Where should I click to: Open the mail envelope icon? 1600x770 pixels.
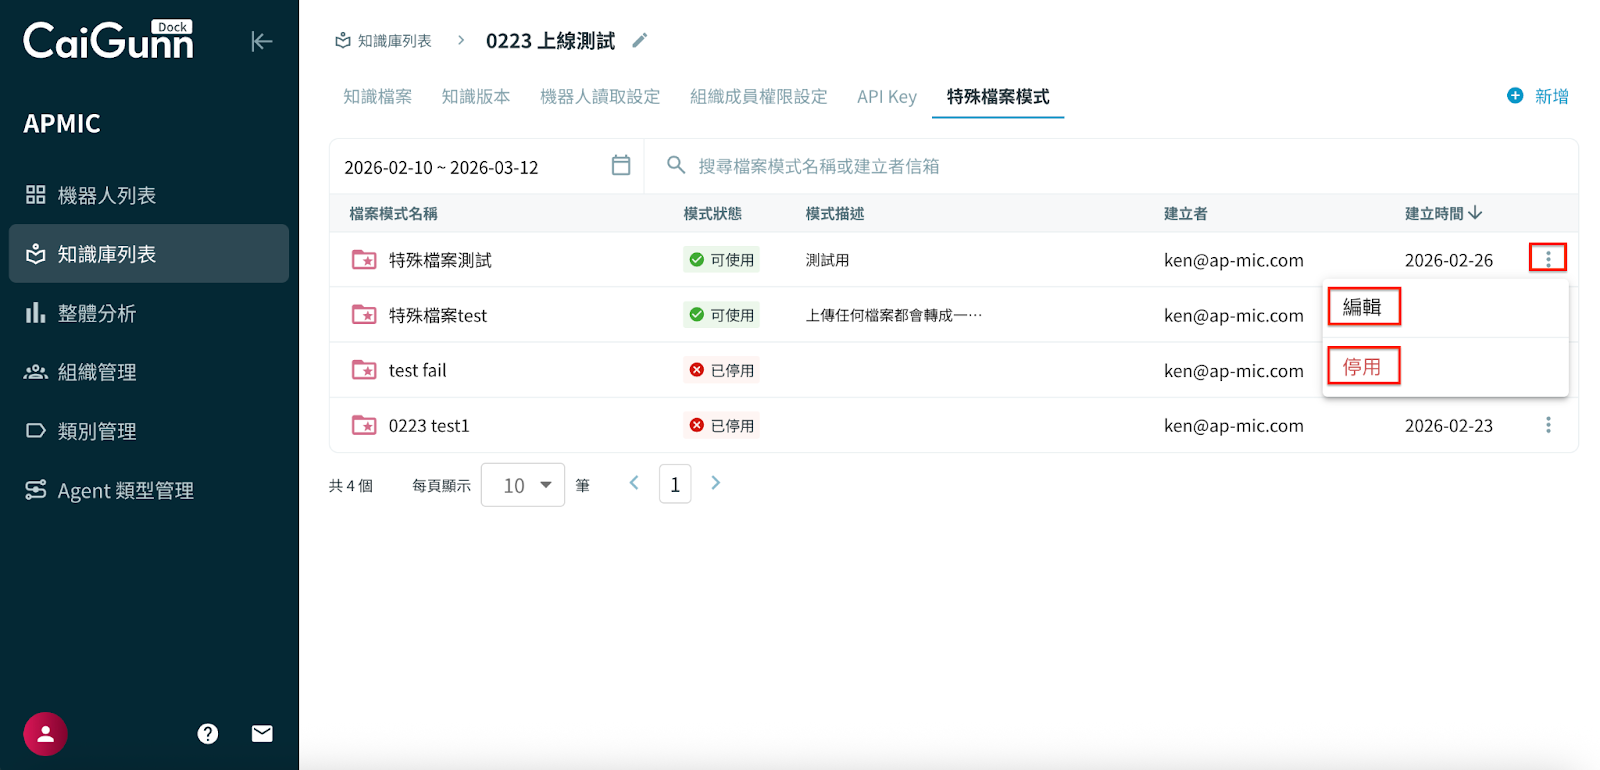tap(262, 734)
